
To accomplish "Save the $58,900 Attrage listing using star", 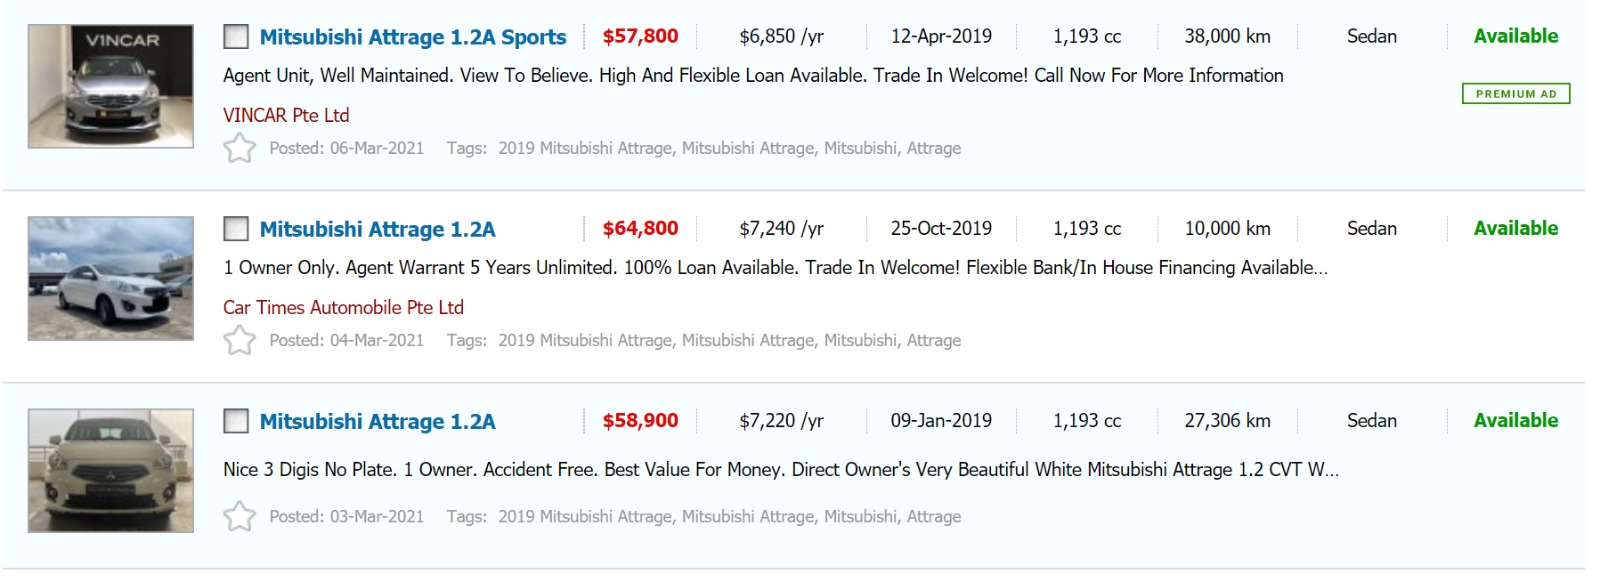I will coord(239,517).
